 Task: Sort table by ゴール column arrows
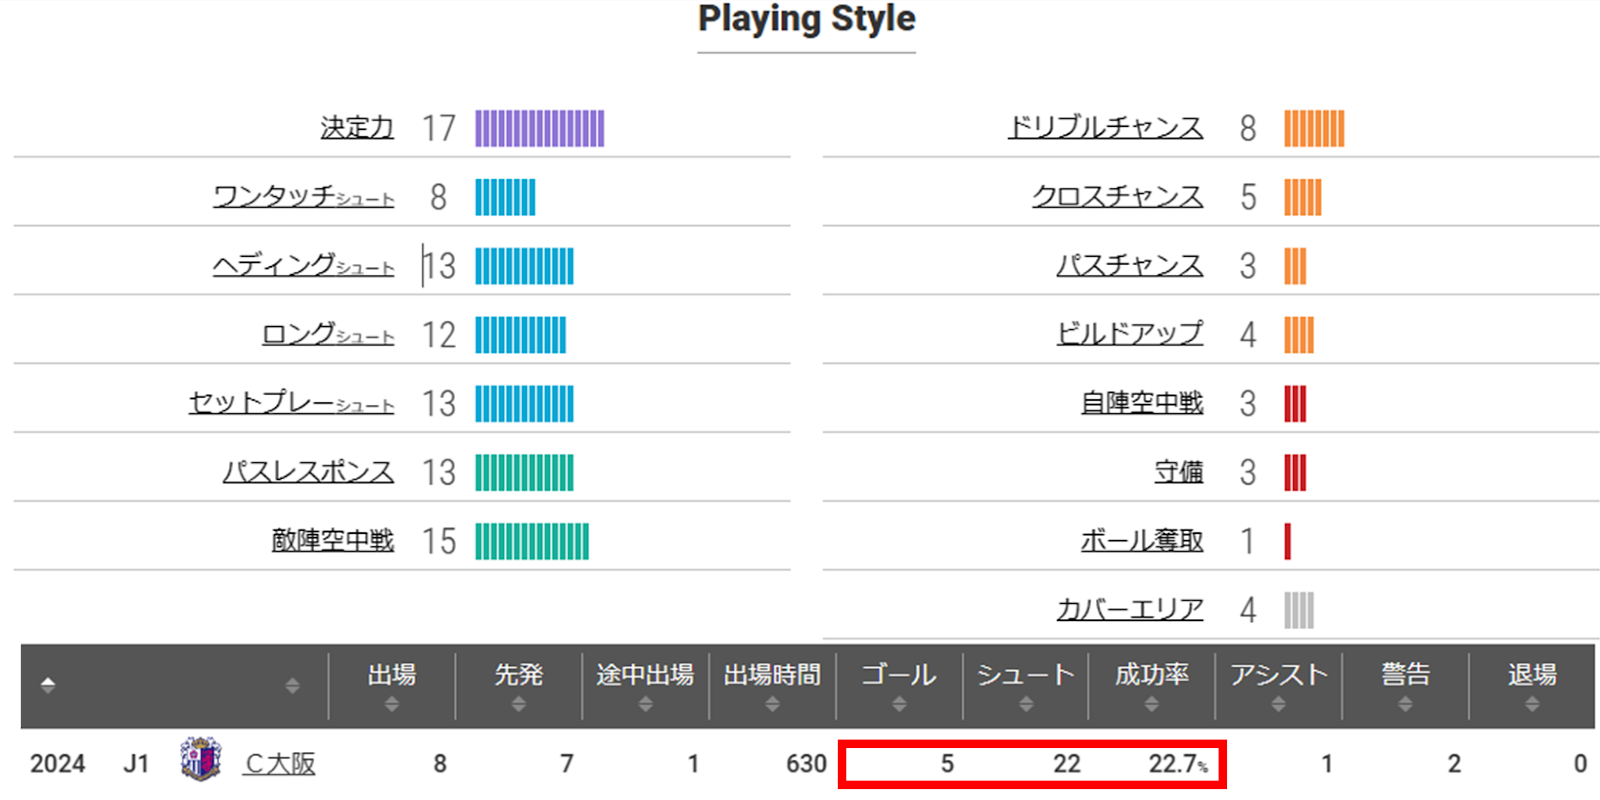click(899, 704)
